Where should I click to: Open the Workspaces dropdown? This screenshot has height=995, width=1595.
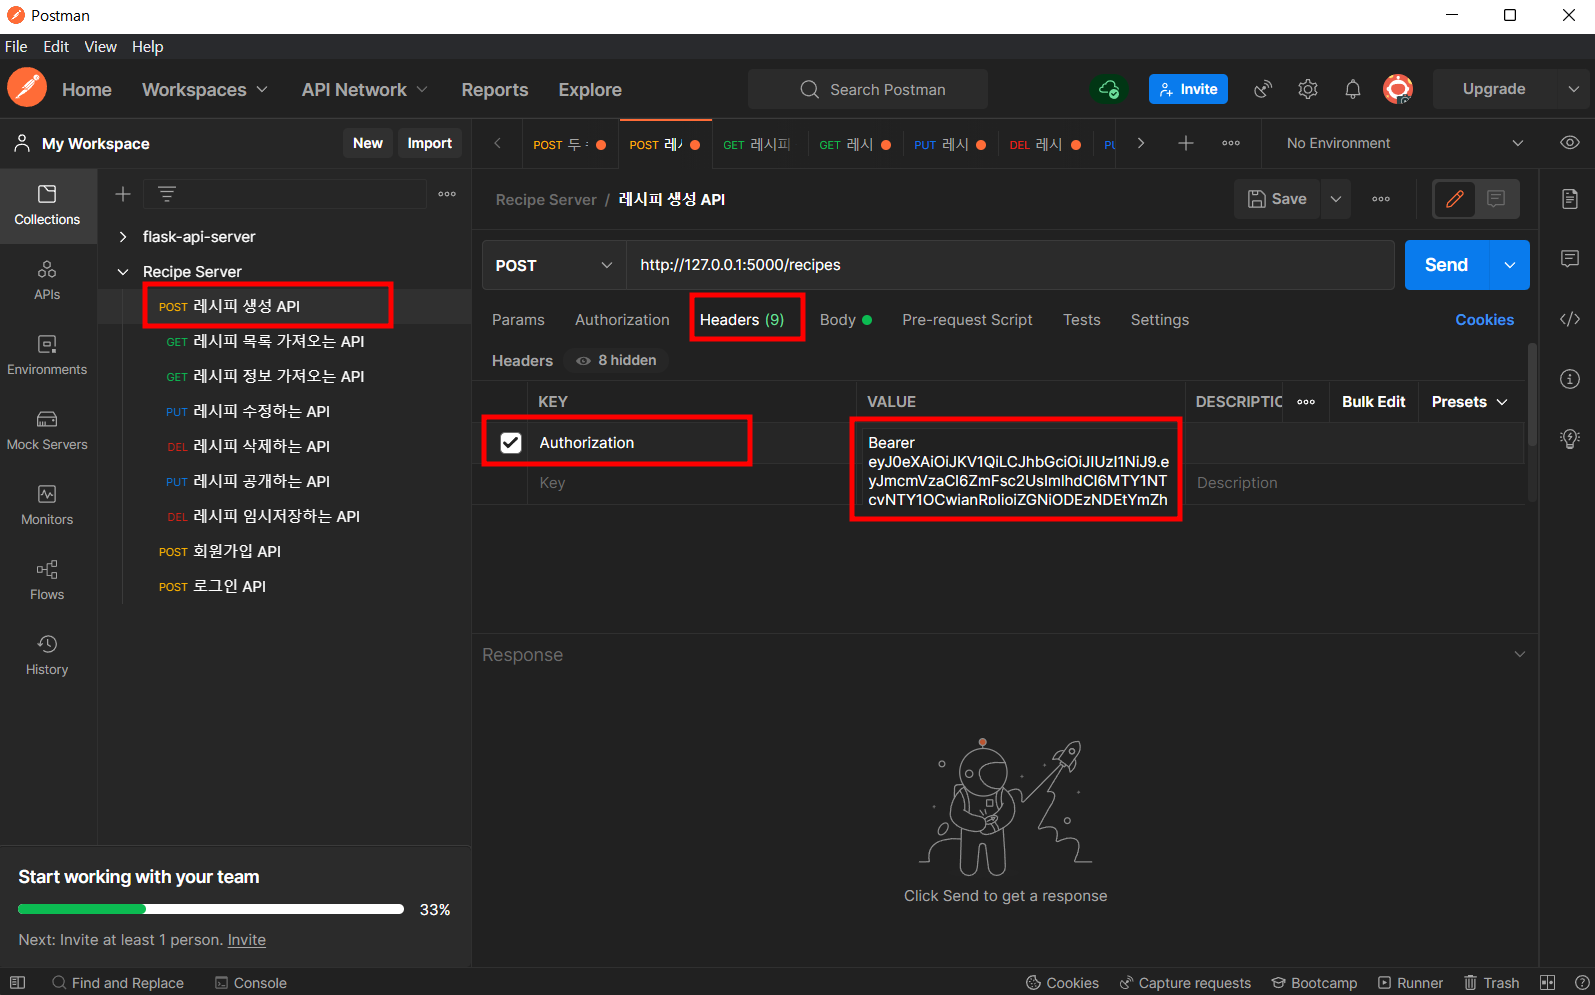[x=205, y=89]
